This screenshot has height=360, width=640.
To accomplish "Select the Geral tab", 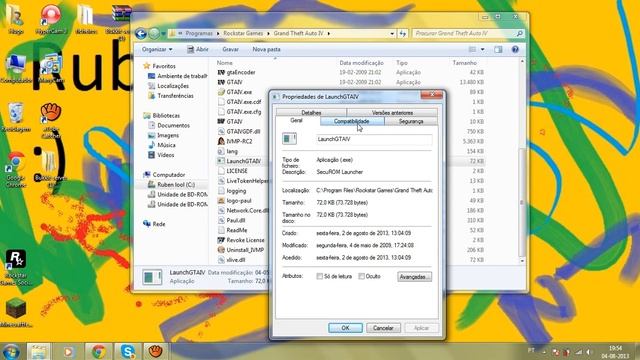I will click(296, 120).
